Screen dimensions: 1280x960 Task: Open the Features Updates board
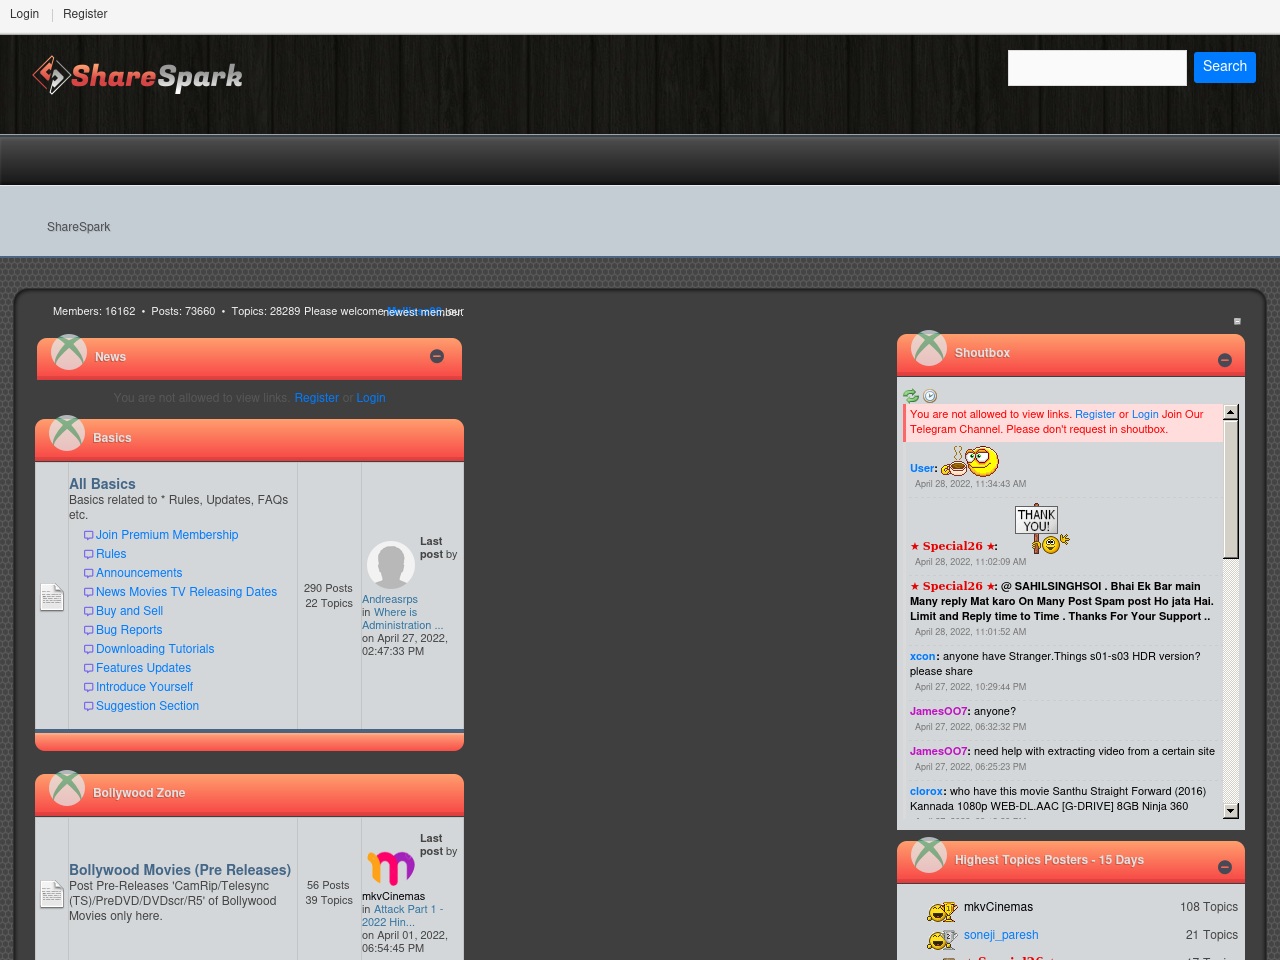[143, 668]
